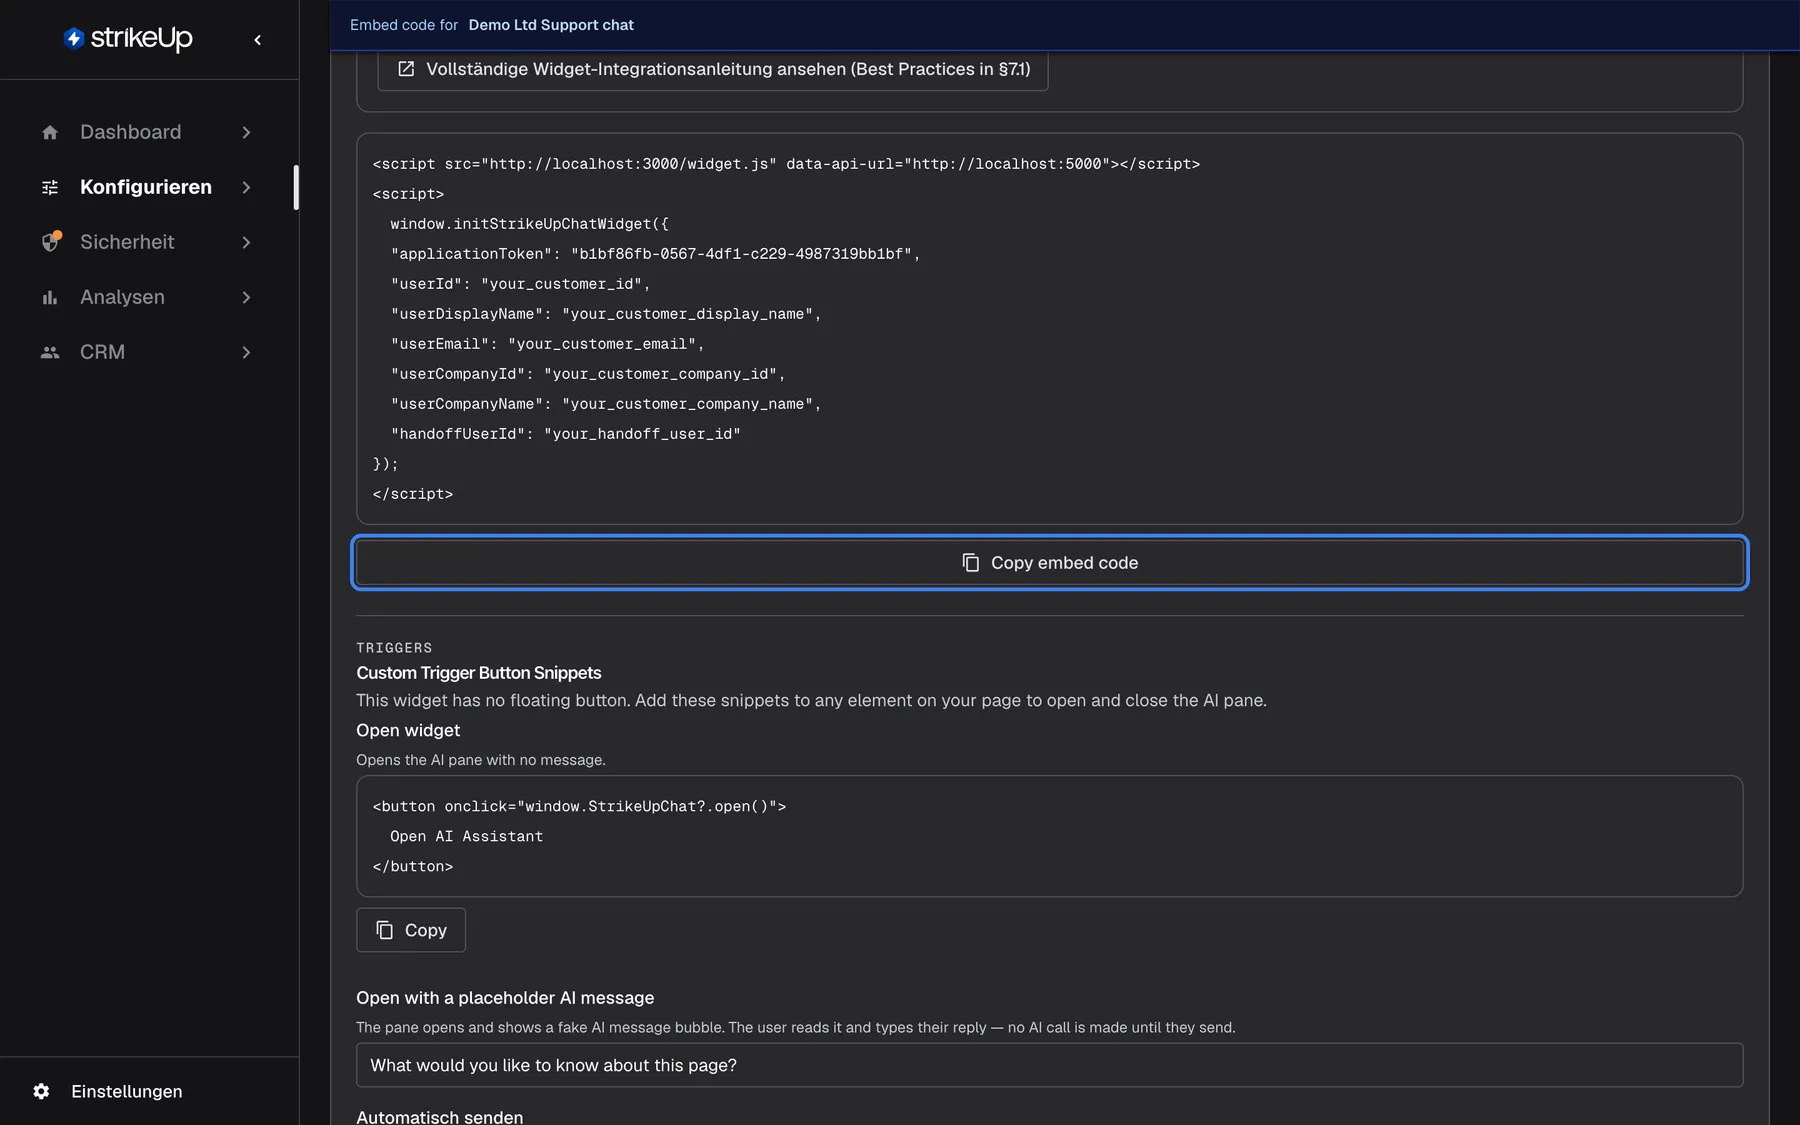
Task: Expand the Konfigurieren menu chevron
Action: pyautogui.click(x=246, y=187)
